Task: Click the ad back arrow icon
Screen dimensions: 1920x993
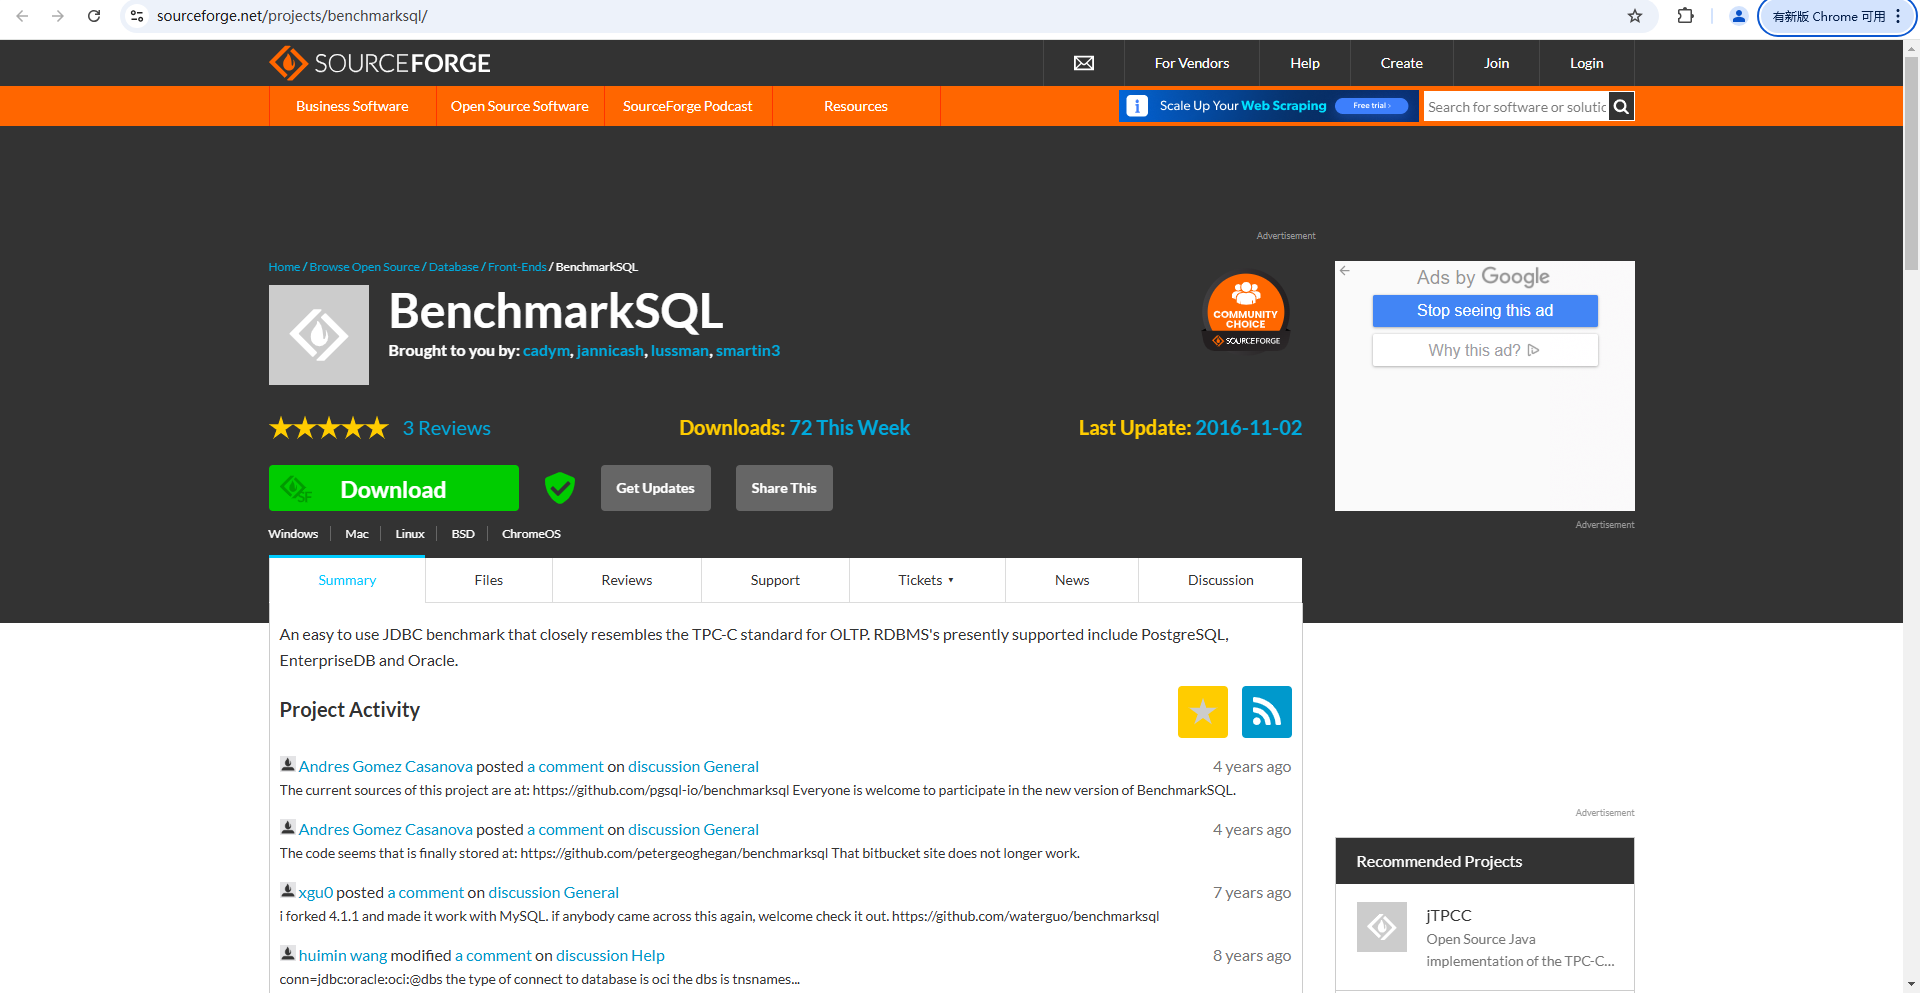Action: click(x=1345, y=271)
